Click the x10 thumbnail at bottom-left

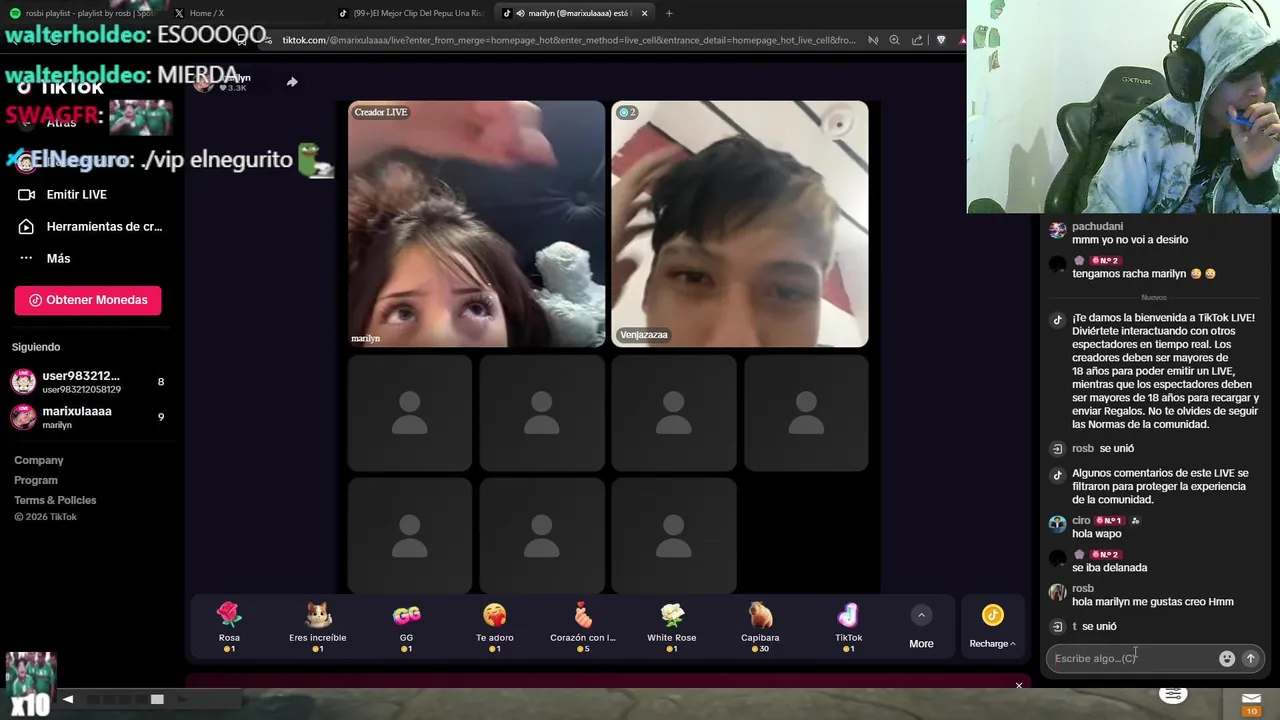(x=30, y=685)
